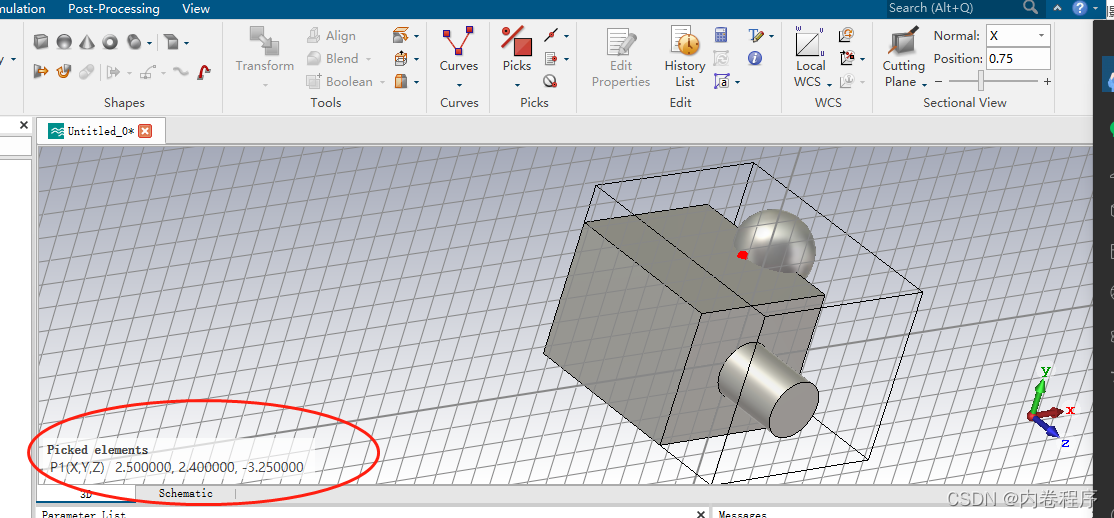The image size is (1114, 518).
Task: Click the red picked point on the sphere
Action: click(742, 254)
